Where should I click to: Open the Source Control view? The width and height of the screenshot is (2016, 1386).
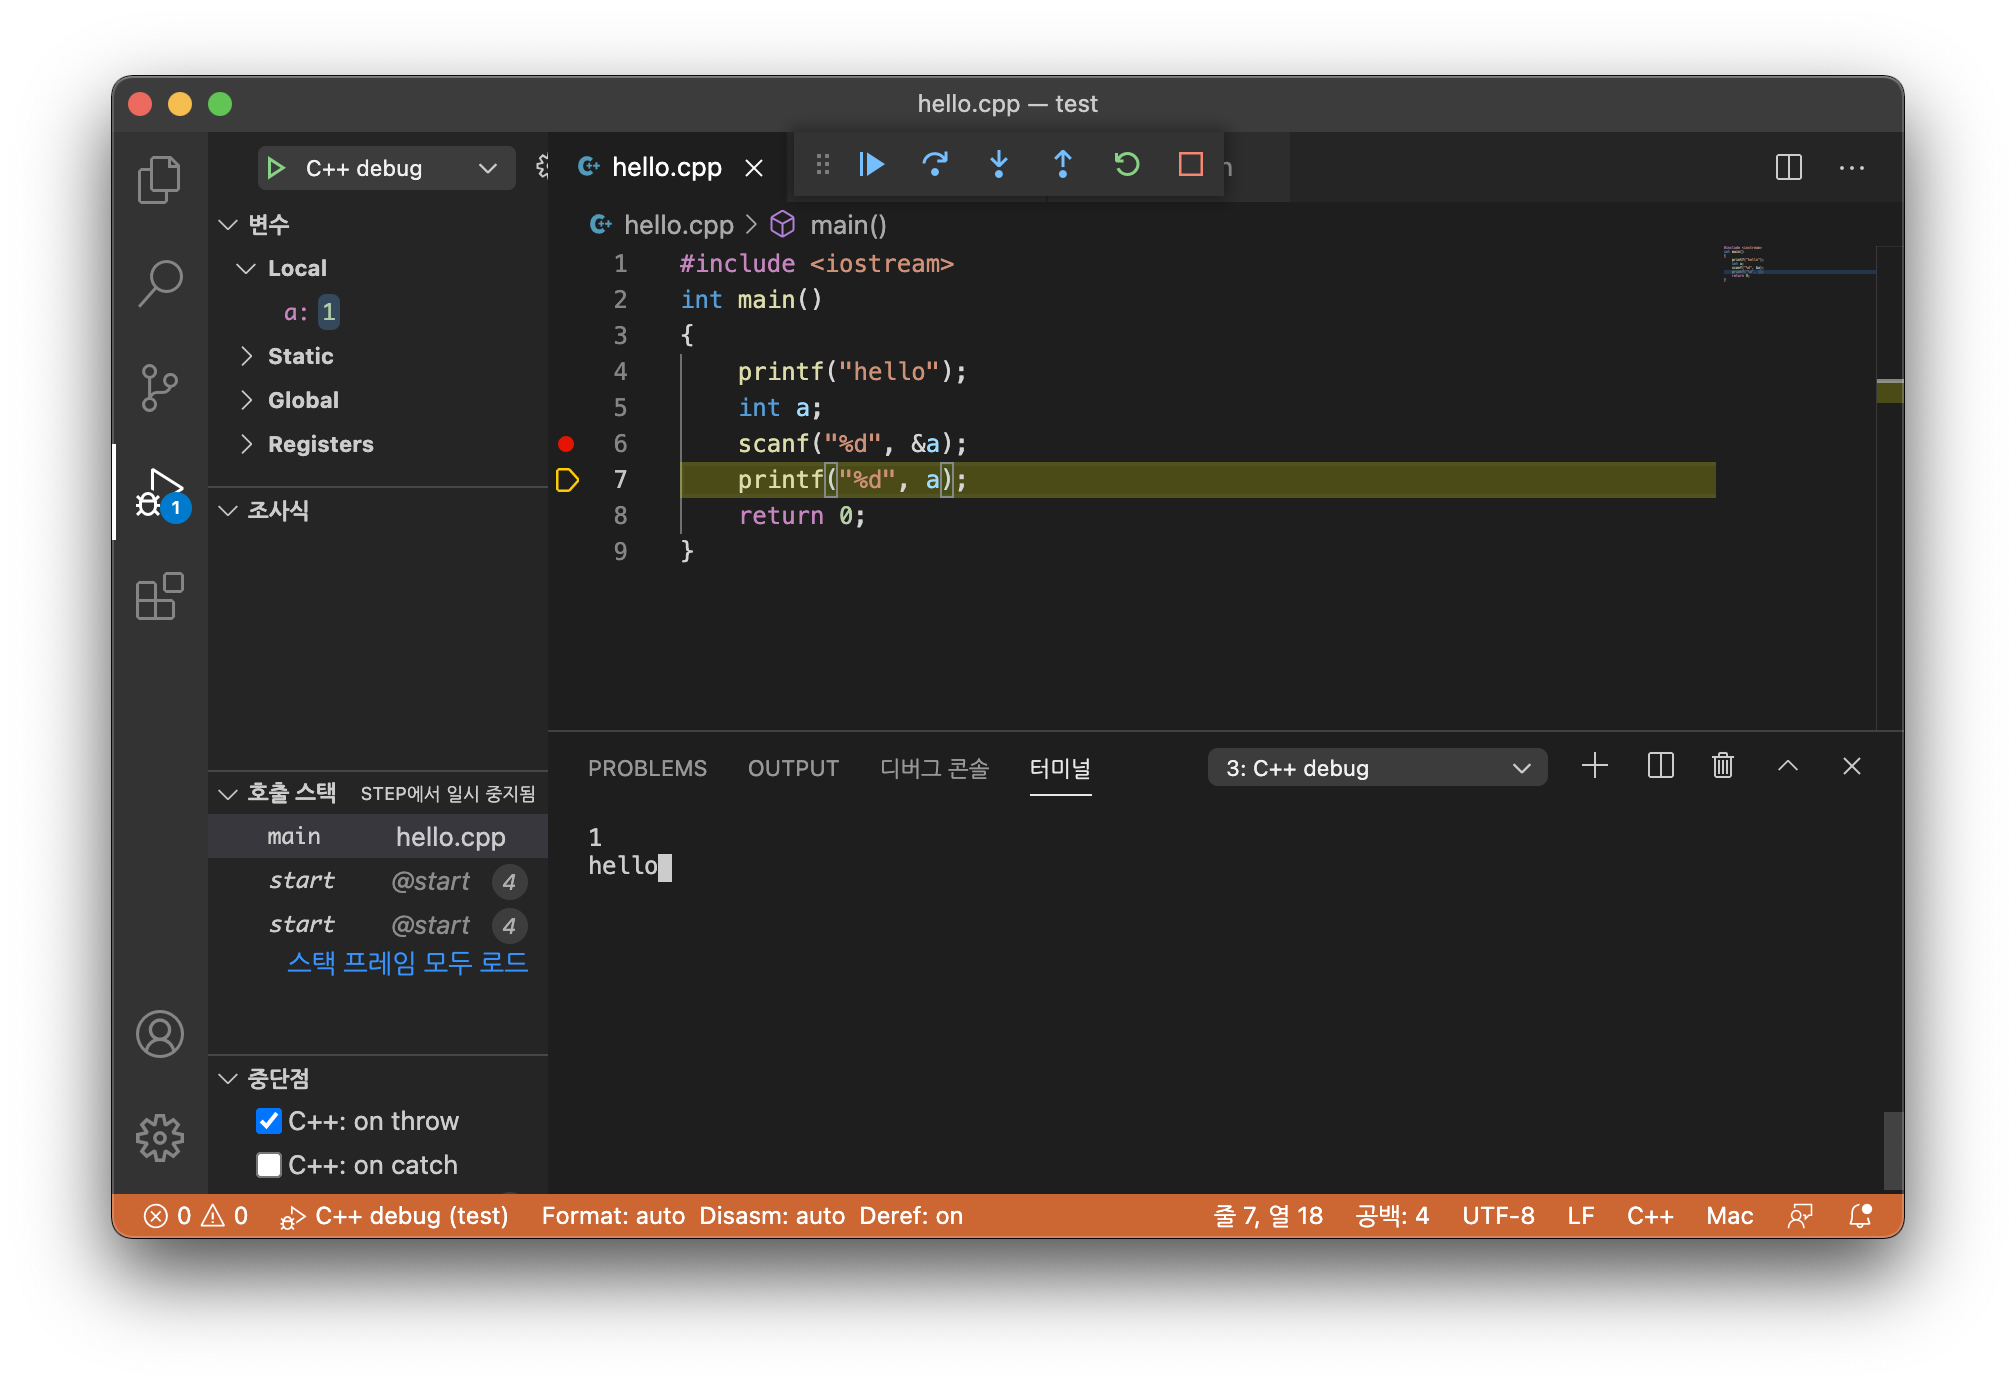coord(159,388)
